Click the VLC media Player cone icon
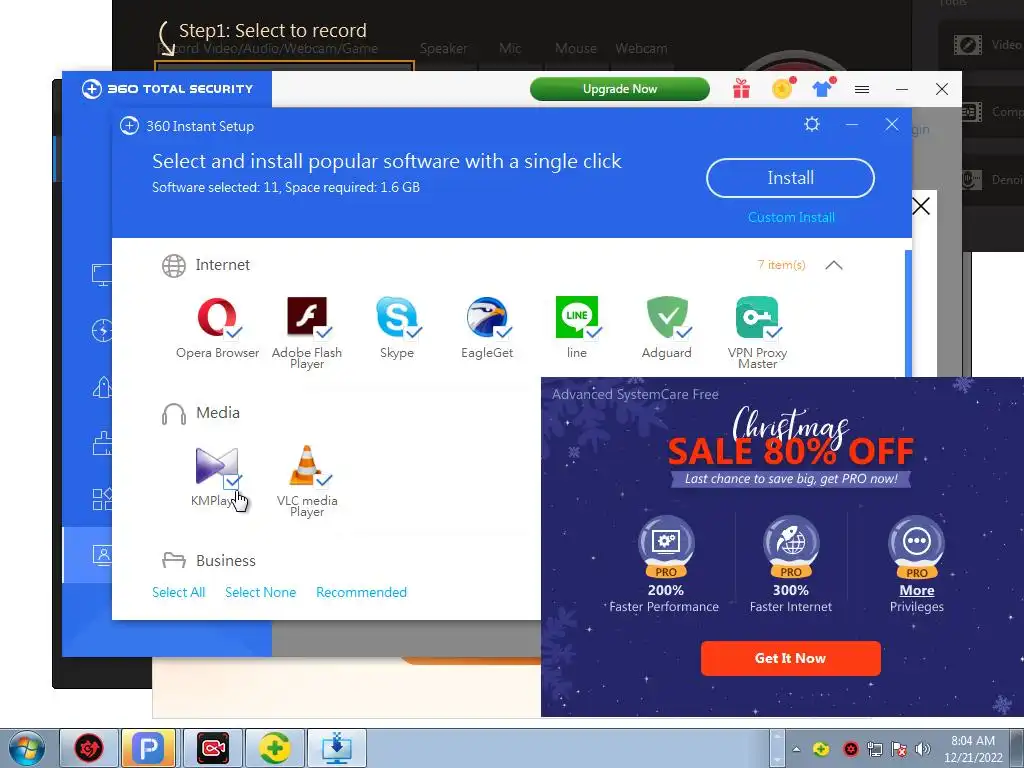This screenshot has height=768, width=1024. [306, 465]
